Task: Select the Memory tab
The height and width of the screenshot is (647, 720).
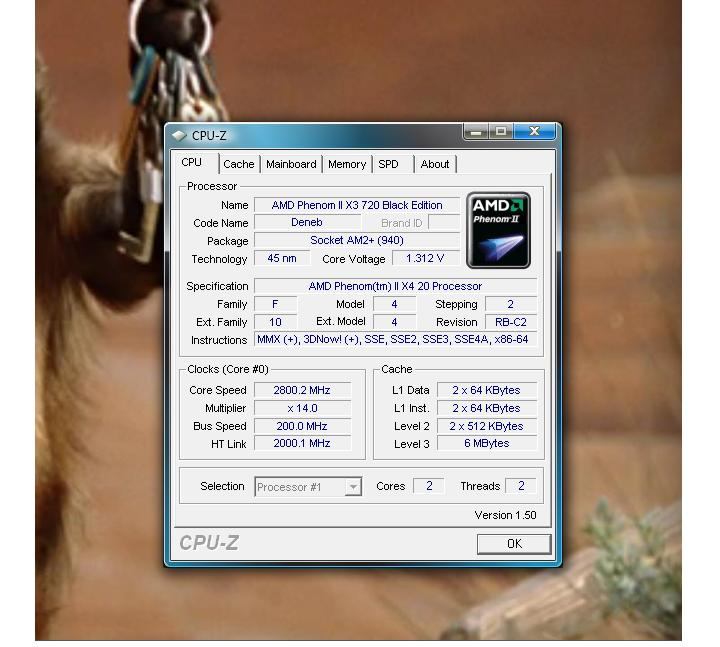Action: tap(347, 164)
